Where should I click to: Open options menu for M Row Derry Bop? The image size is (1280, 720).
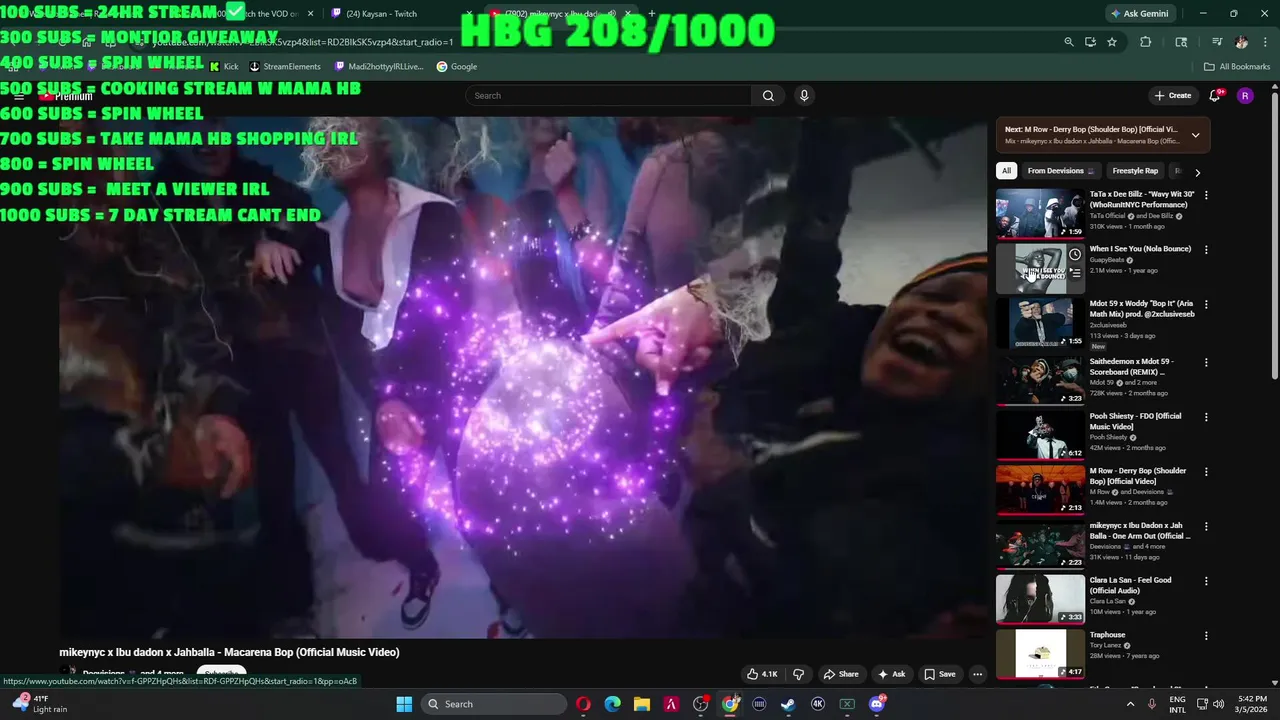coord(1206,471)
